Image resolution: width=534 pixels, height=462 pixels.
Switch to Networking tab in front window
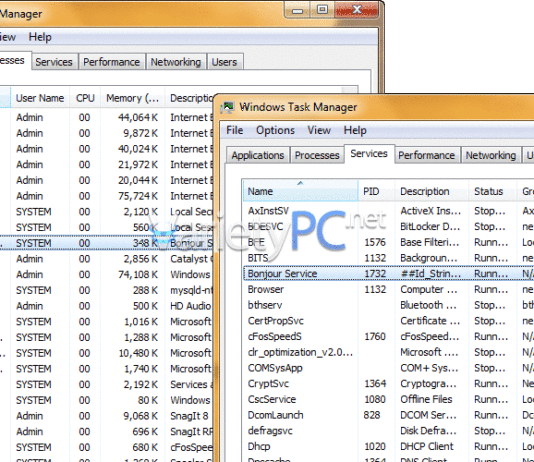point(491,155)
